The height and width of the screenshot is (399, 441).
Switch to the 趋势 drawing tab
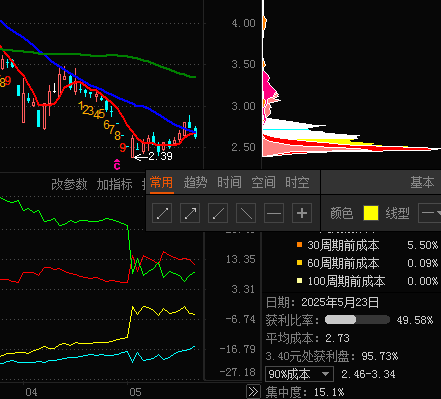[x=195, y=182]
